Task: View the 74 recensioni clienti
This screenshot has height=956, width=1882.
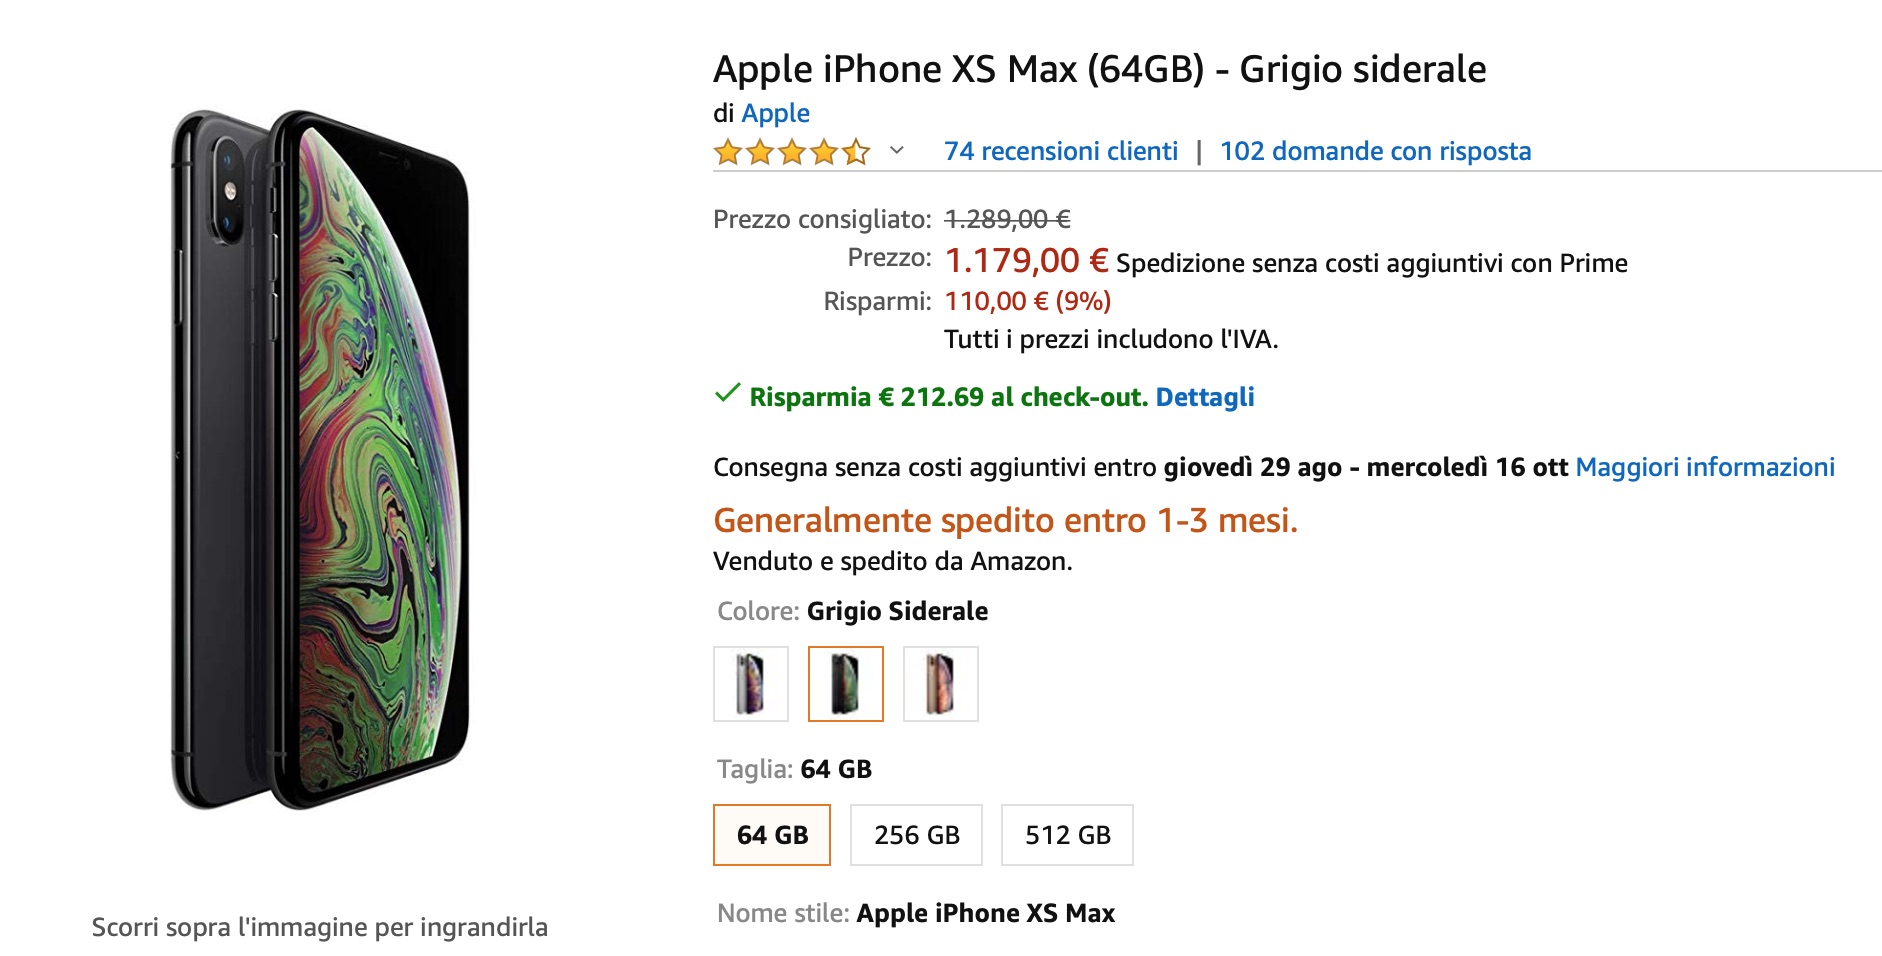Action: [1062, 151]
